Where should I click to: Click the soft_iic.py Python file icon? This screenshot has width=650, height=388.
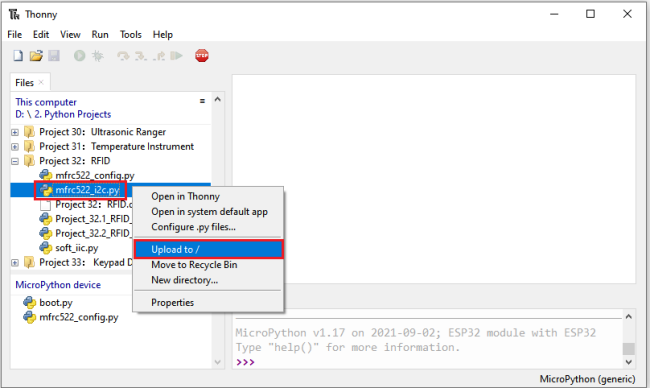[x=46, y=248]
